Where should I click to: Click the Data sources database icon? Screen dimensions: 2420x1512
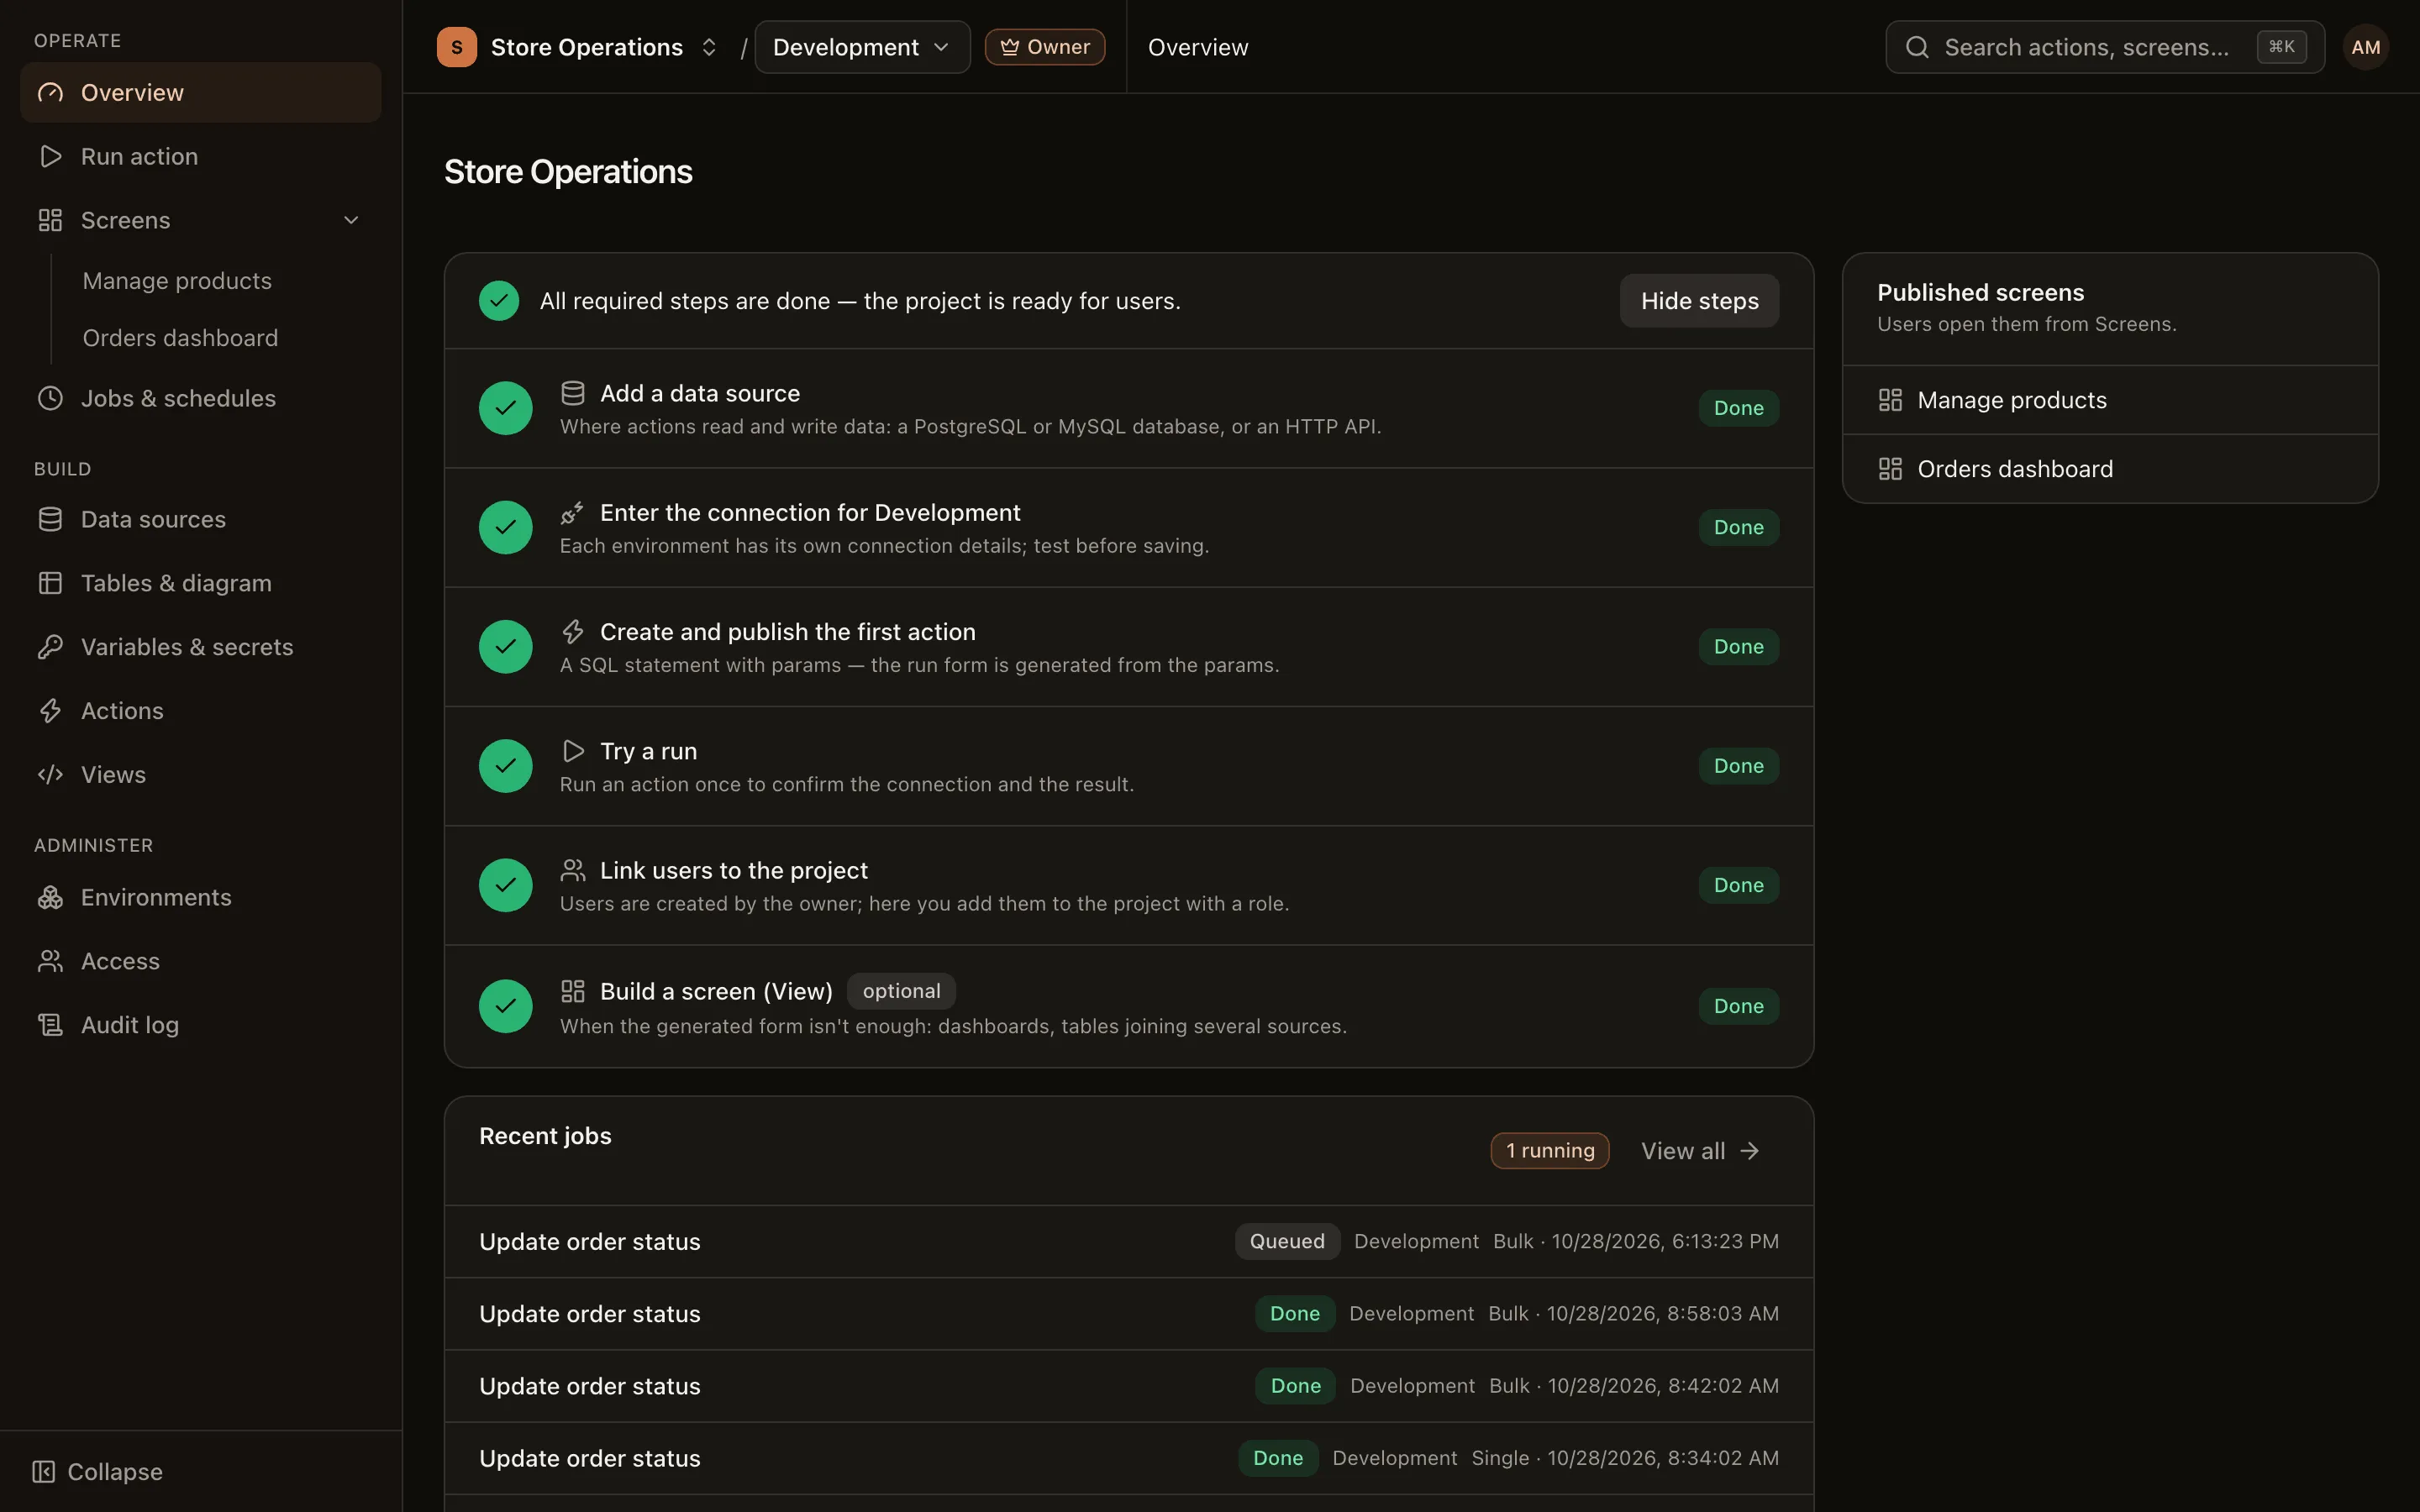50,520
